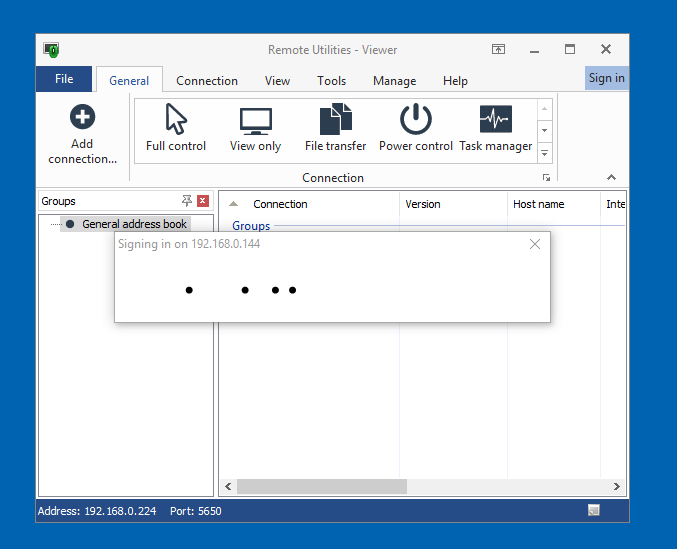Open the Manage tab
The width and height of the screenshot is (677, 549).
[395, 81]
